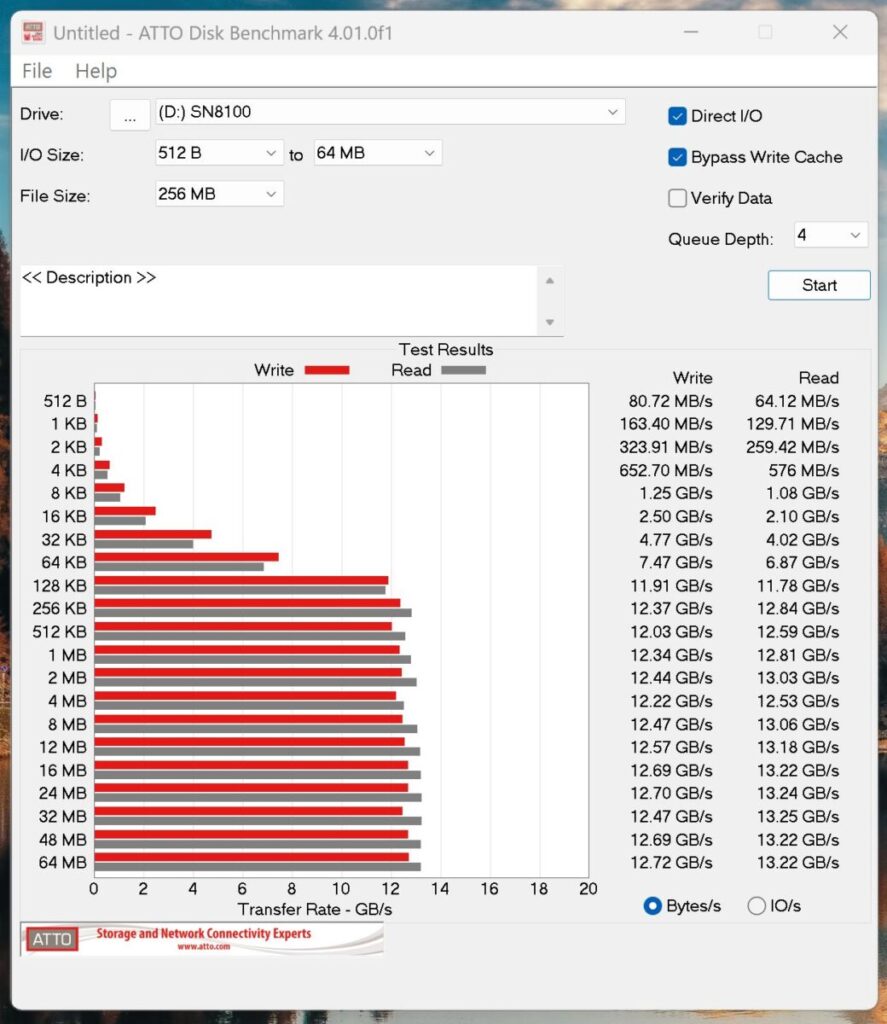
Task: Click the Transfer Rate - GB/s axis label
Action: click(315, 909)
